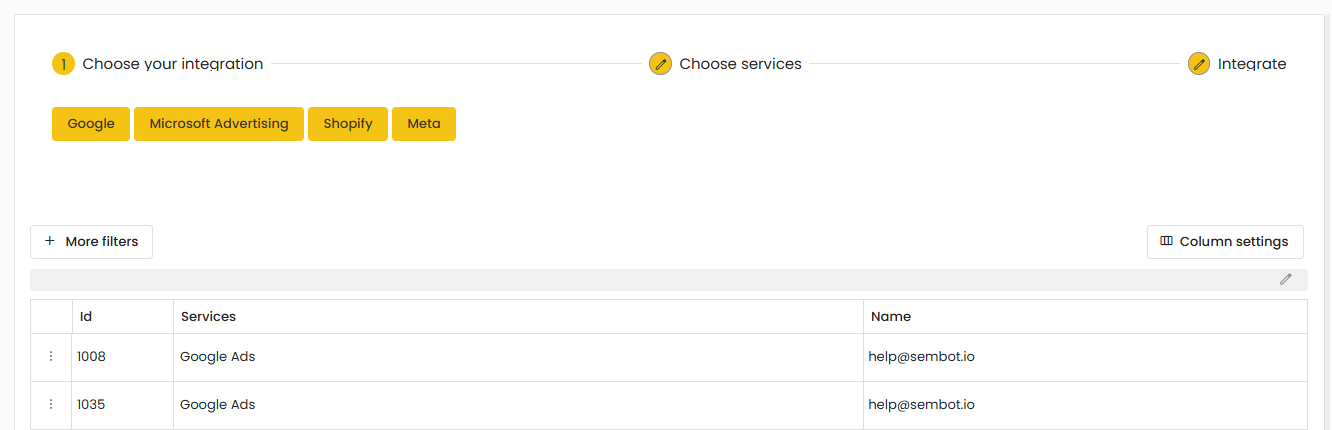Select the Meta integration button
The image size is (1332, 430).
pos(424,124)
